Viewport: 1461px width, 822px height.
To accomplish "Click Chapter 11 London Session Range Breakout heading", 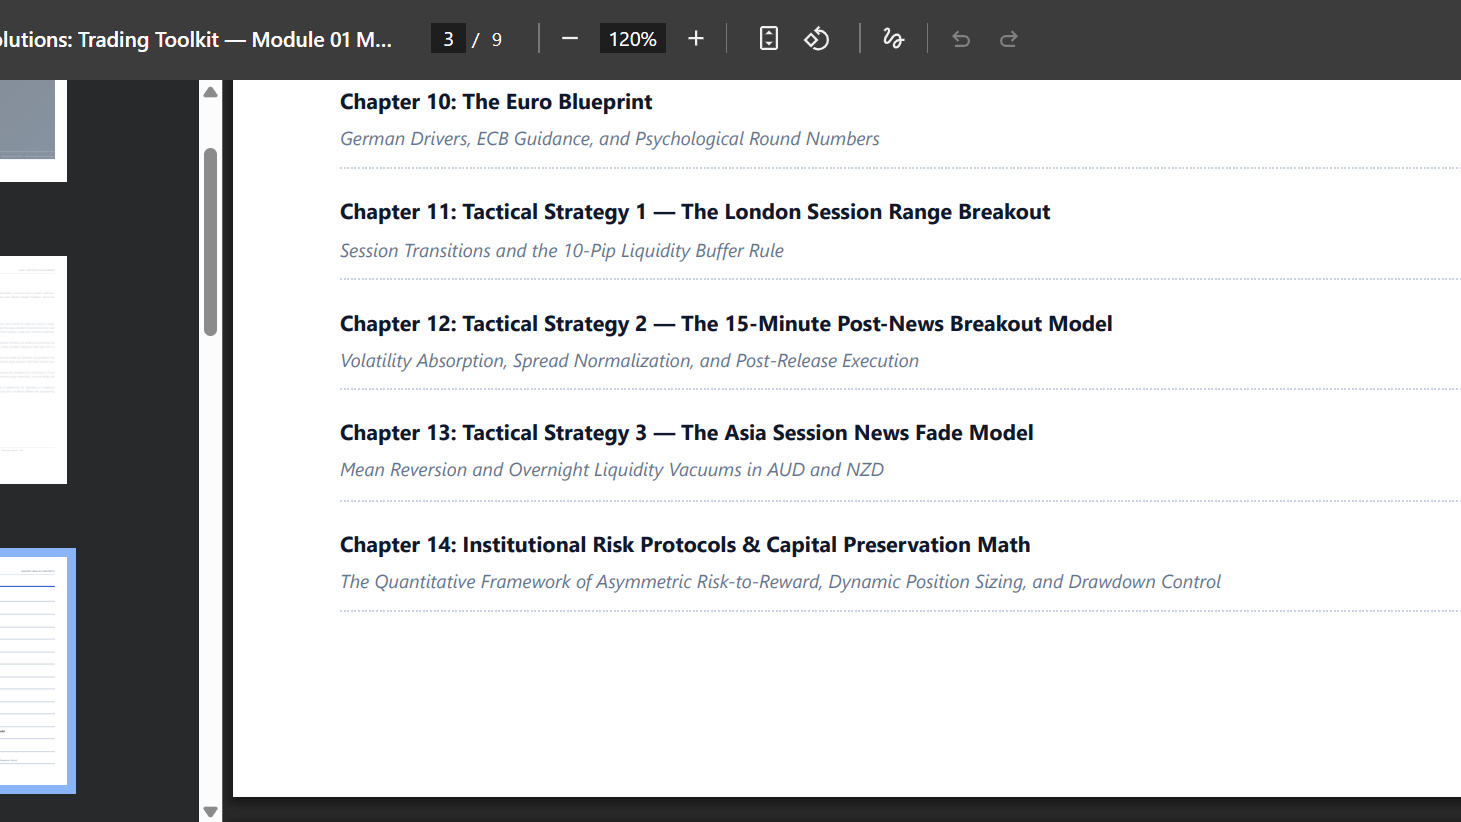I will pos(695,212).
